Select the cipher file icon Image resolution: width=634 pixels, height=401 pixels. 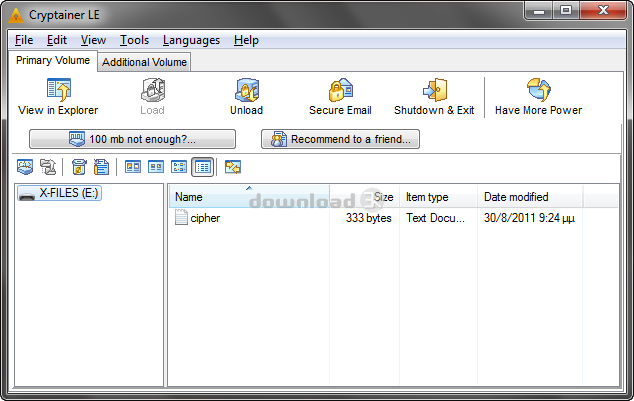(x=181, y=217)
